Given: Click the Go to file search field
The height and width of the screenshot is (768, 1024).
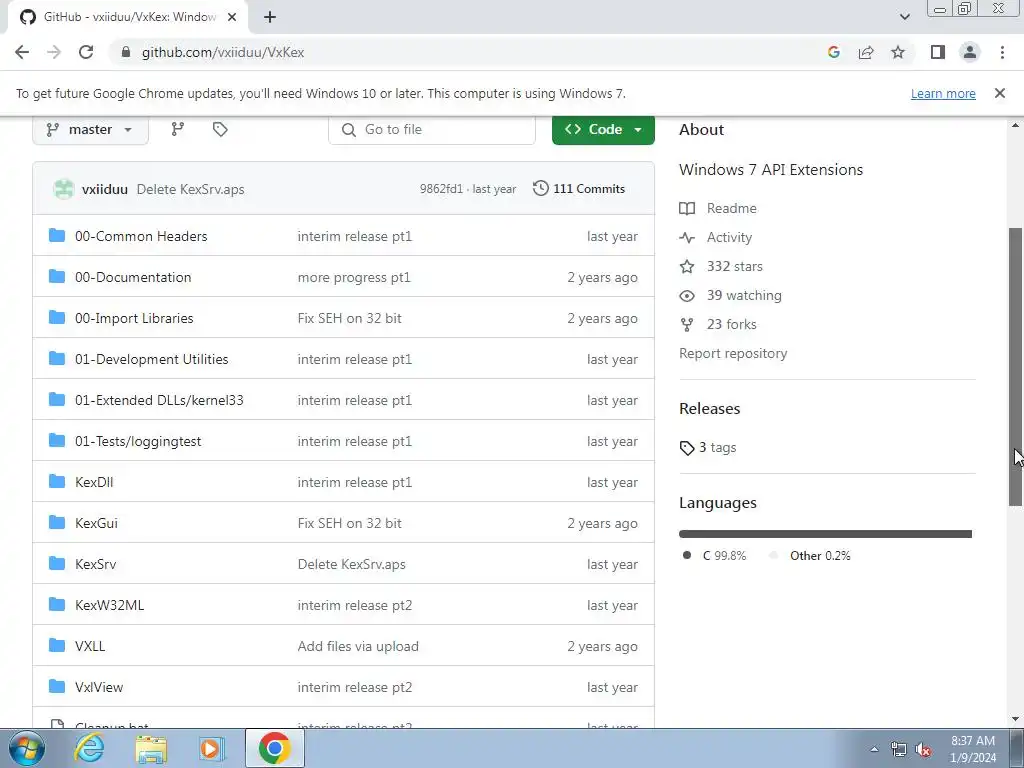Looking at the screenshot, I should [432, 129].
